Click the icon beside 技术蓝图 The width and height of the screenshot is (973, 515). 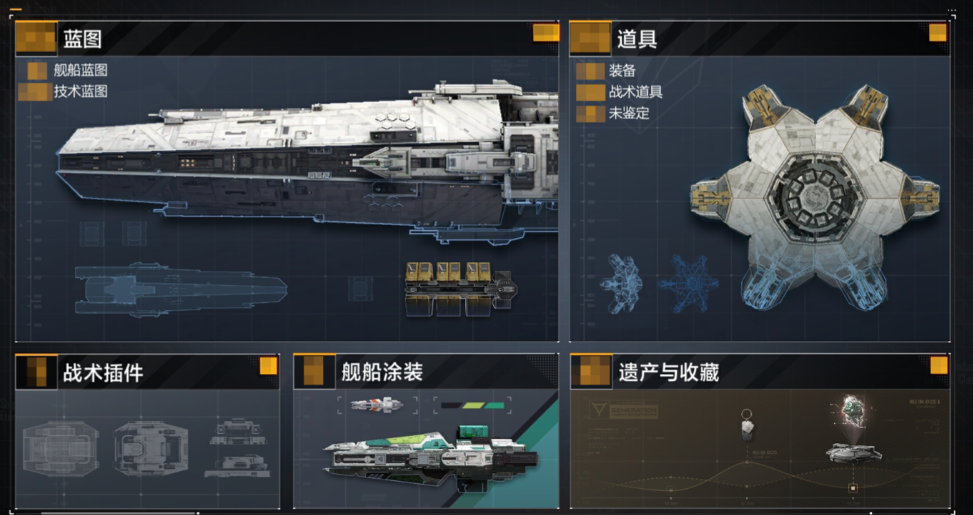[x=35, y=91]
